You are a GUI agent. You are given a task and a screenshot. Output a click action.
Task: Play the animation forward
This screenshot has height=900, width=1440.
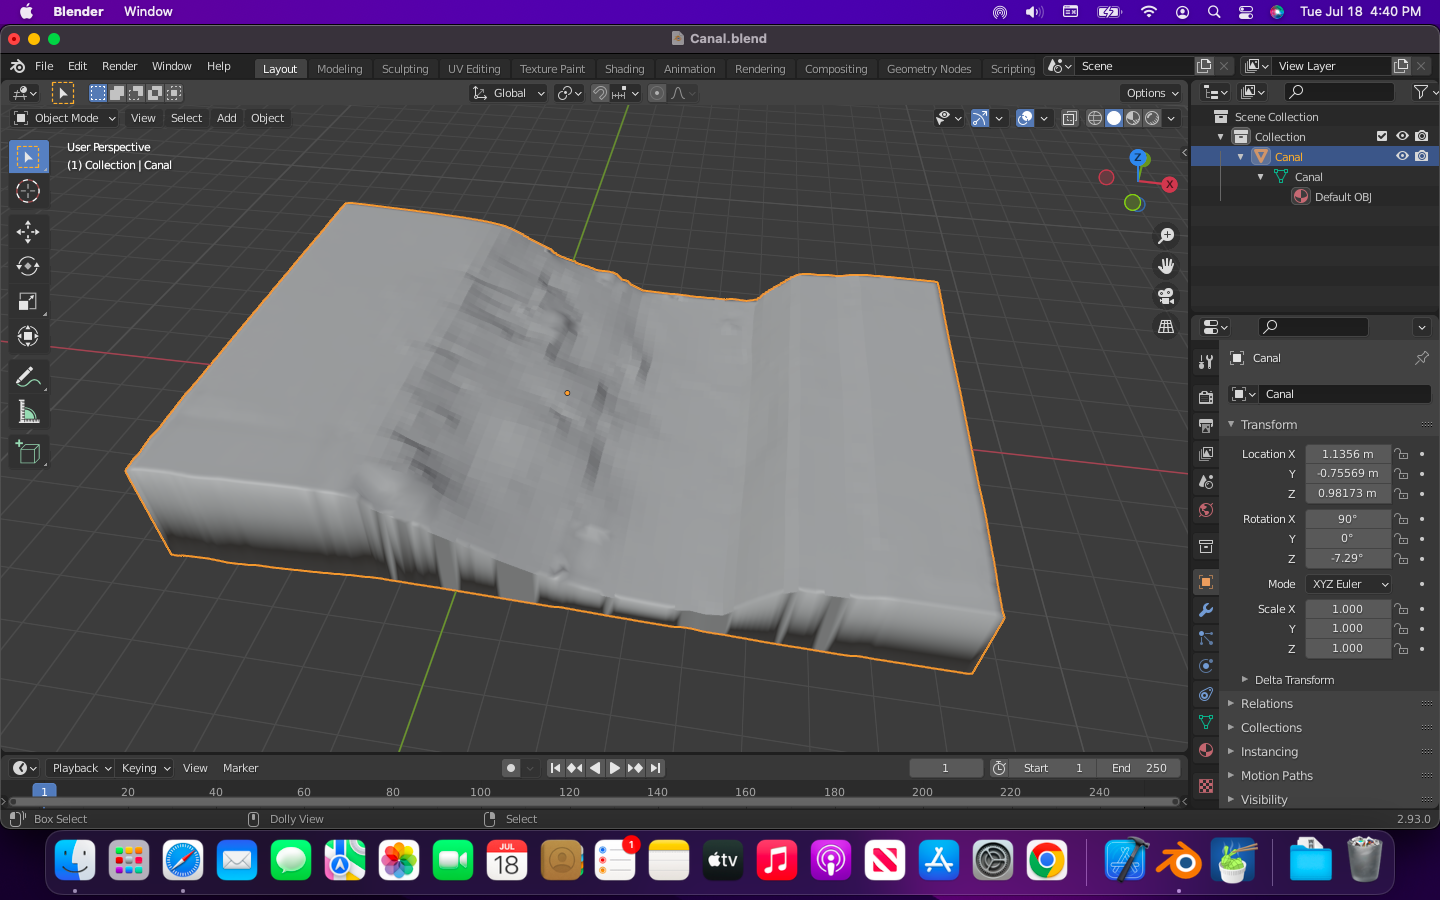(614, 768)
